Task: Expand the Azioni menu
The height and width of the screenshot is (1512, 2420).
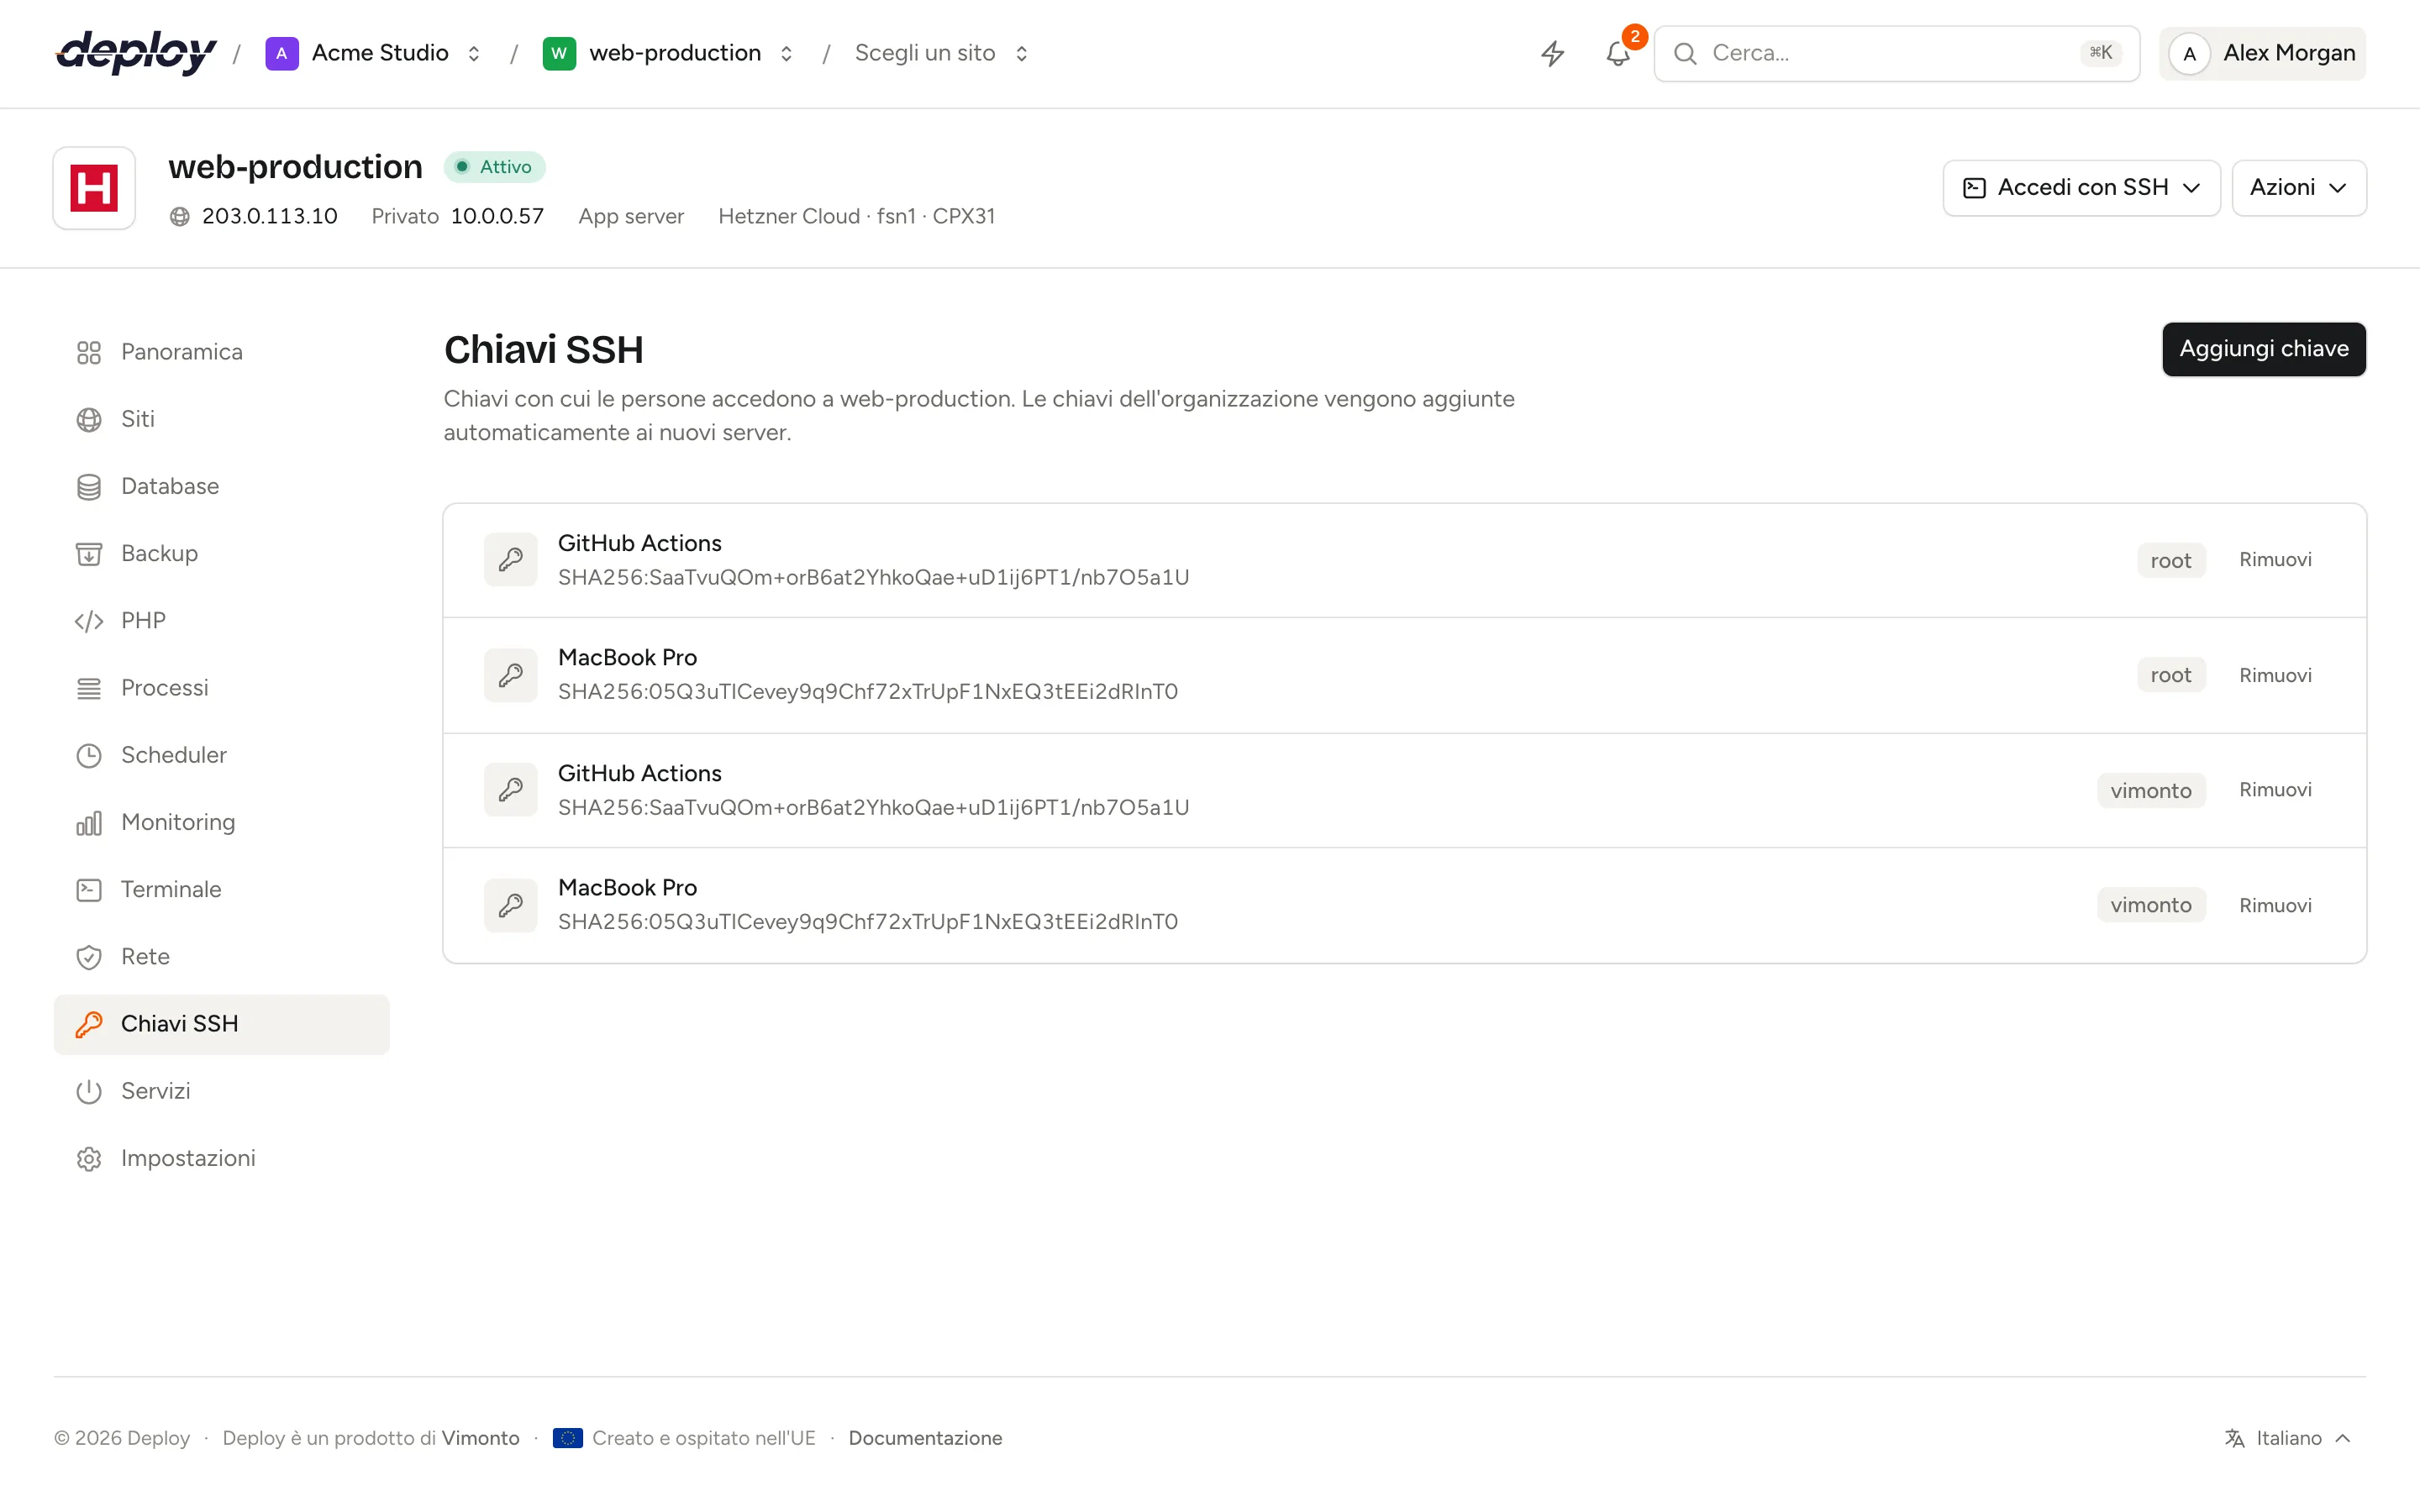Action: 2298,188
